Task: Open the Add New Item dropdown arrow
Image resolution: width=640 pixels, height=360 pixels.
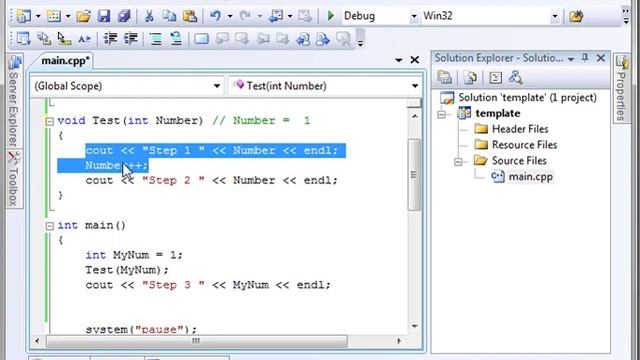Action: [68, 16]
